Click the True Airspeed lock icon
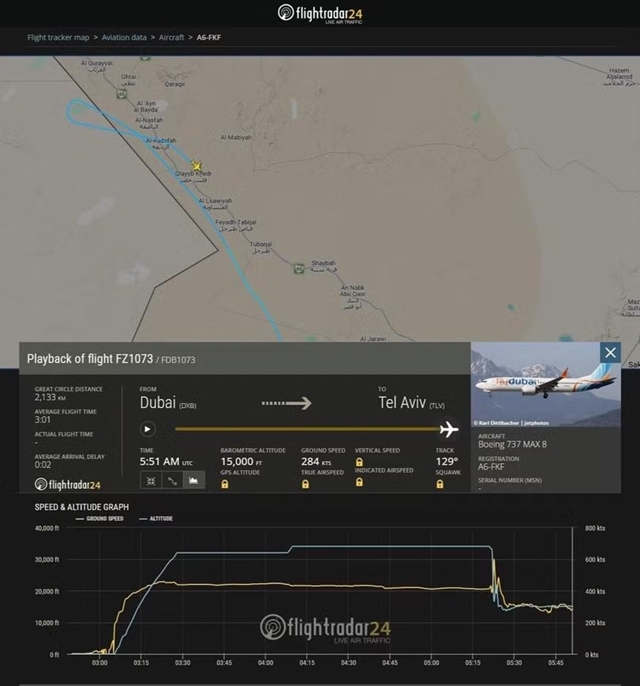 point(305,484)
